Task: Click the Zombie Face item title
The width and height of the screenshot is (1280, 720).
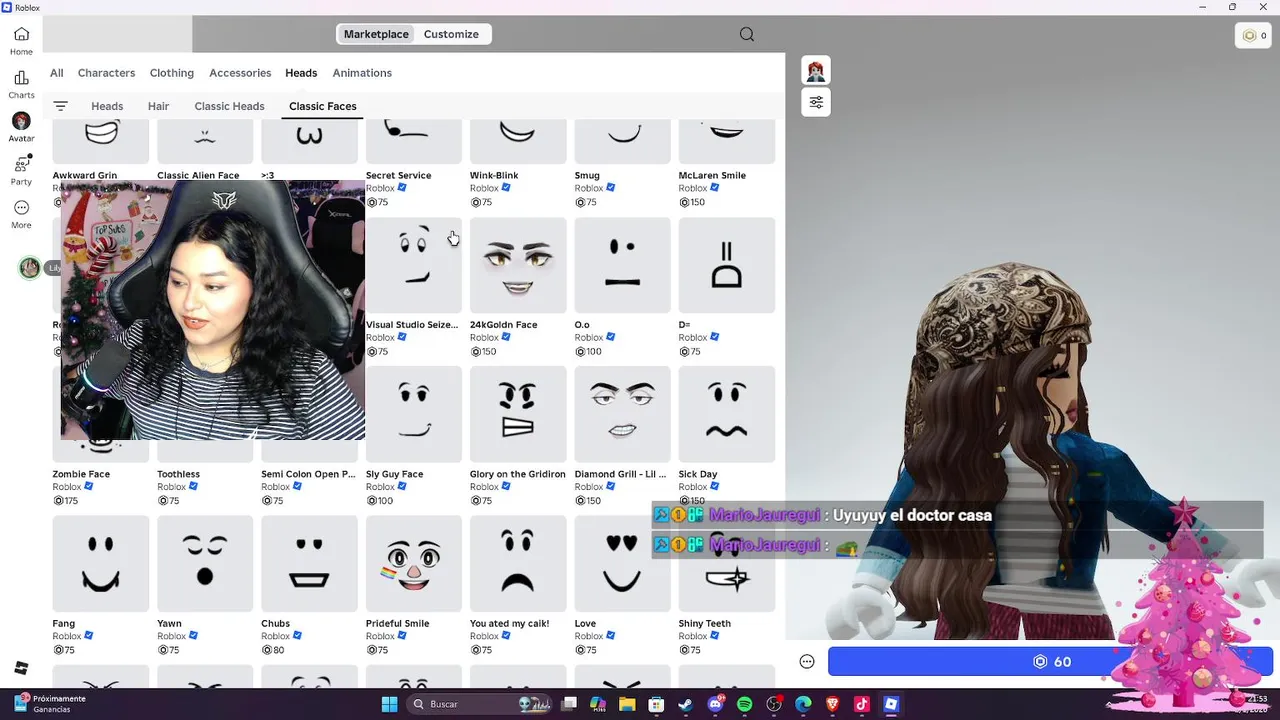Action: 81,474
